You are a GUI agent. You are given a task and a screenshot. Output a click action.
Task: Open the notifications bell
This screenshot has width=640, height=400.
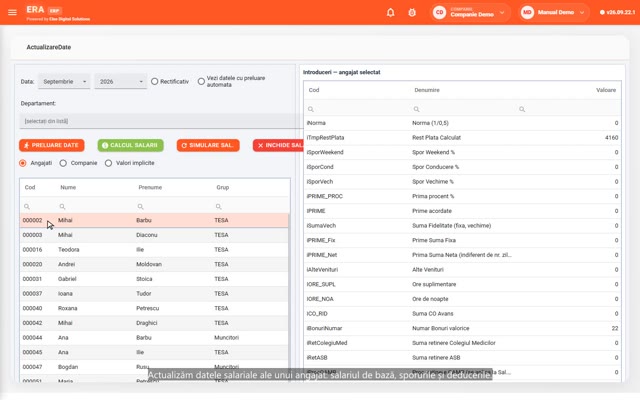[391, 12]
